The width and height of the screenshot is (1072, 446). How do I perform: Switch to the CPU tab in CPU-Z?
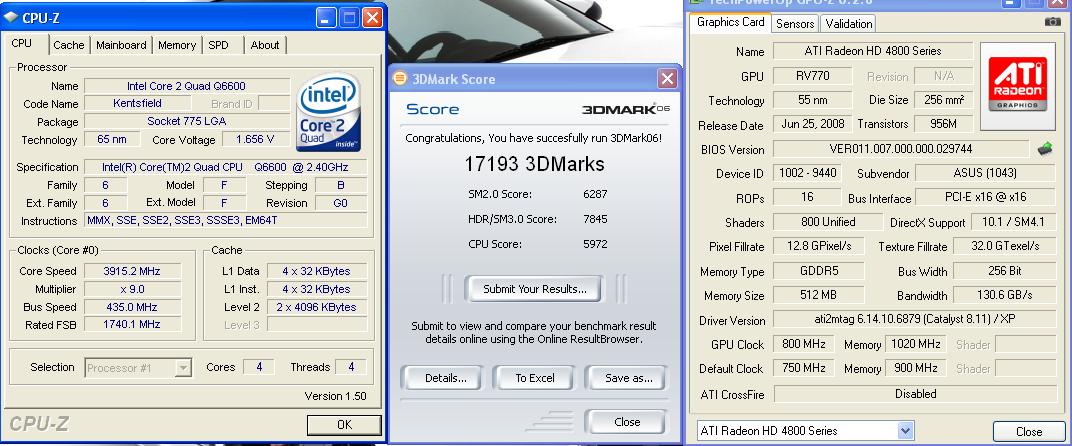[x=23, y=44]
